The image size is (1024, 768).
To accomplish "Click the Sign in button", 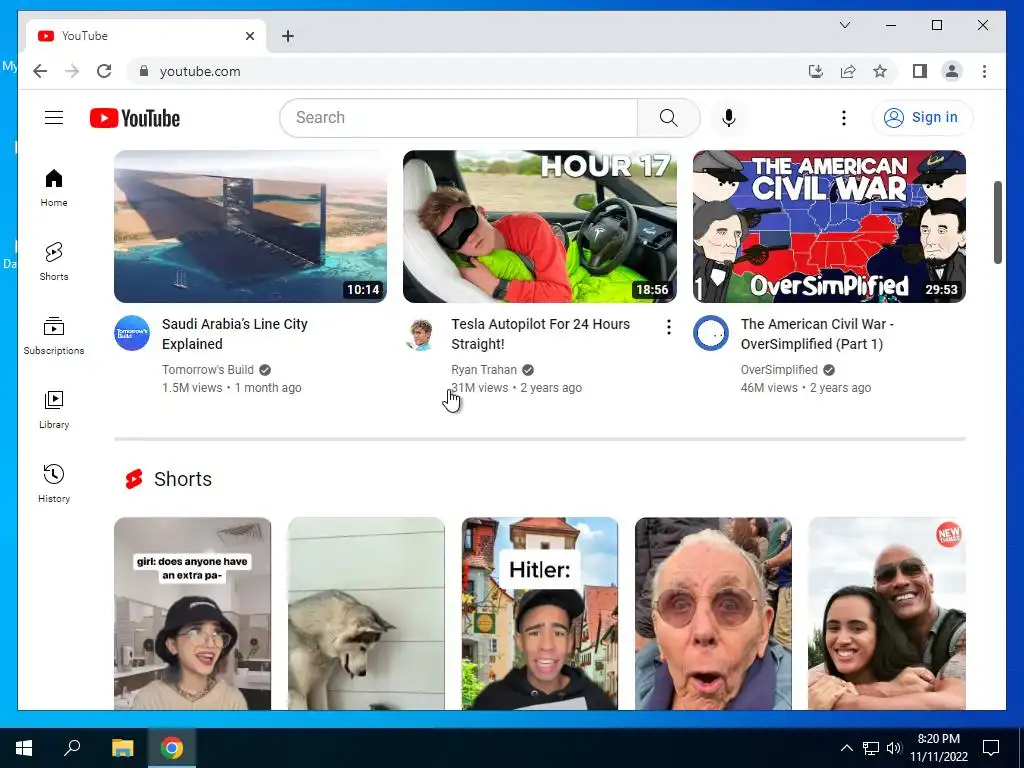I will [921, 118].
